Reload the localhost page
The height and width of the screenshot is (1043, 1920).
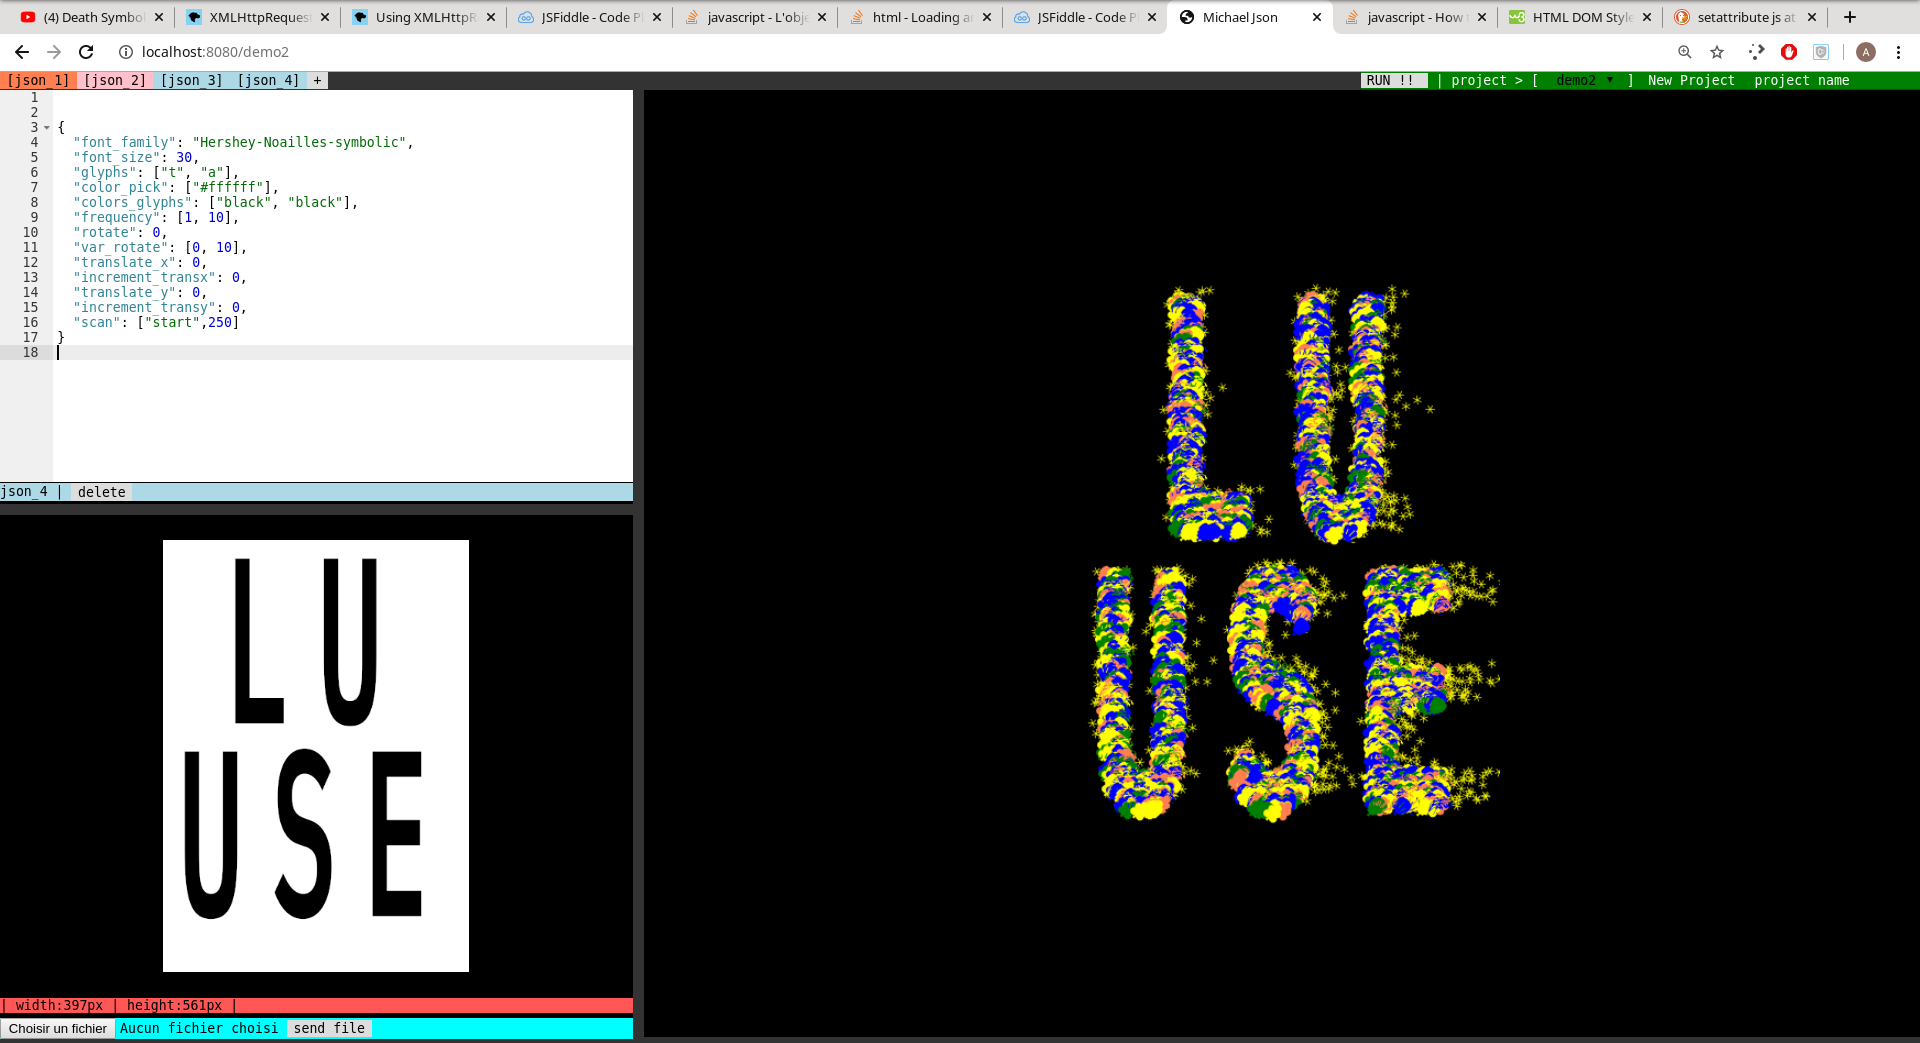coord(86,52)
